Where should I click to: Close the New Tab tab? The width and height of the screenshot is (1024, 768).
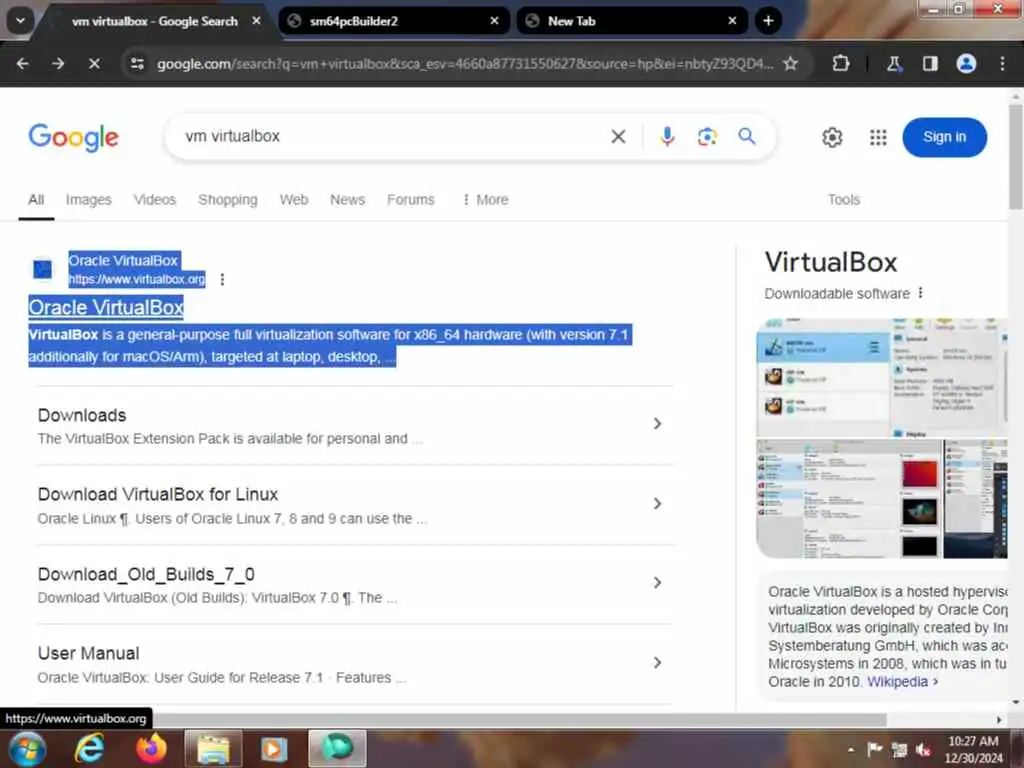(x=732, y=21)
